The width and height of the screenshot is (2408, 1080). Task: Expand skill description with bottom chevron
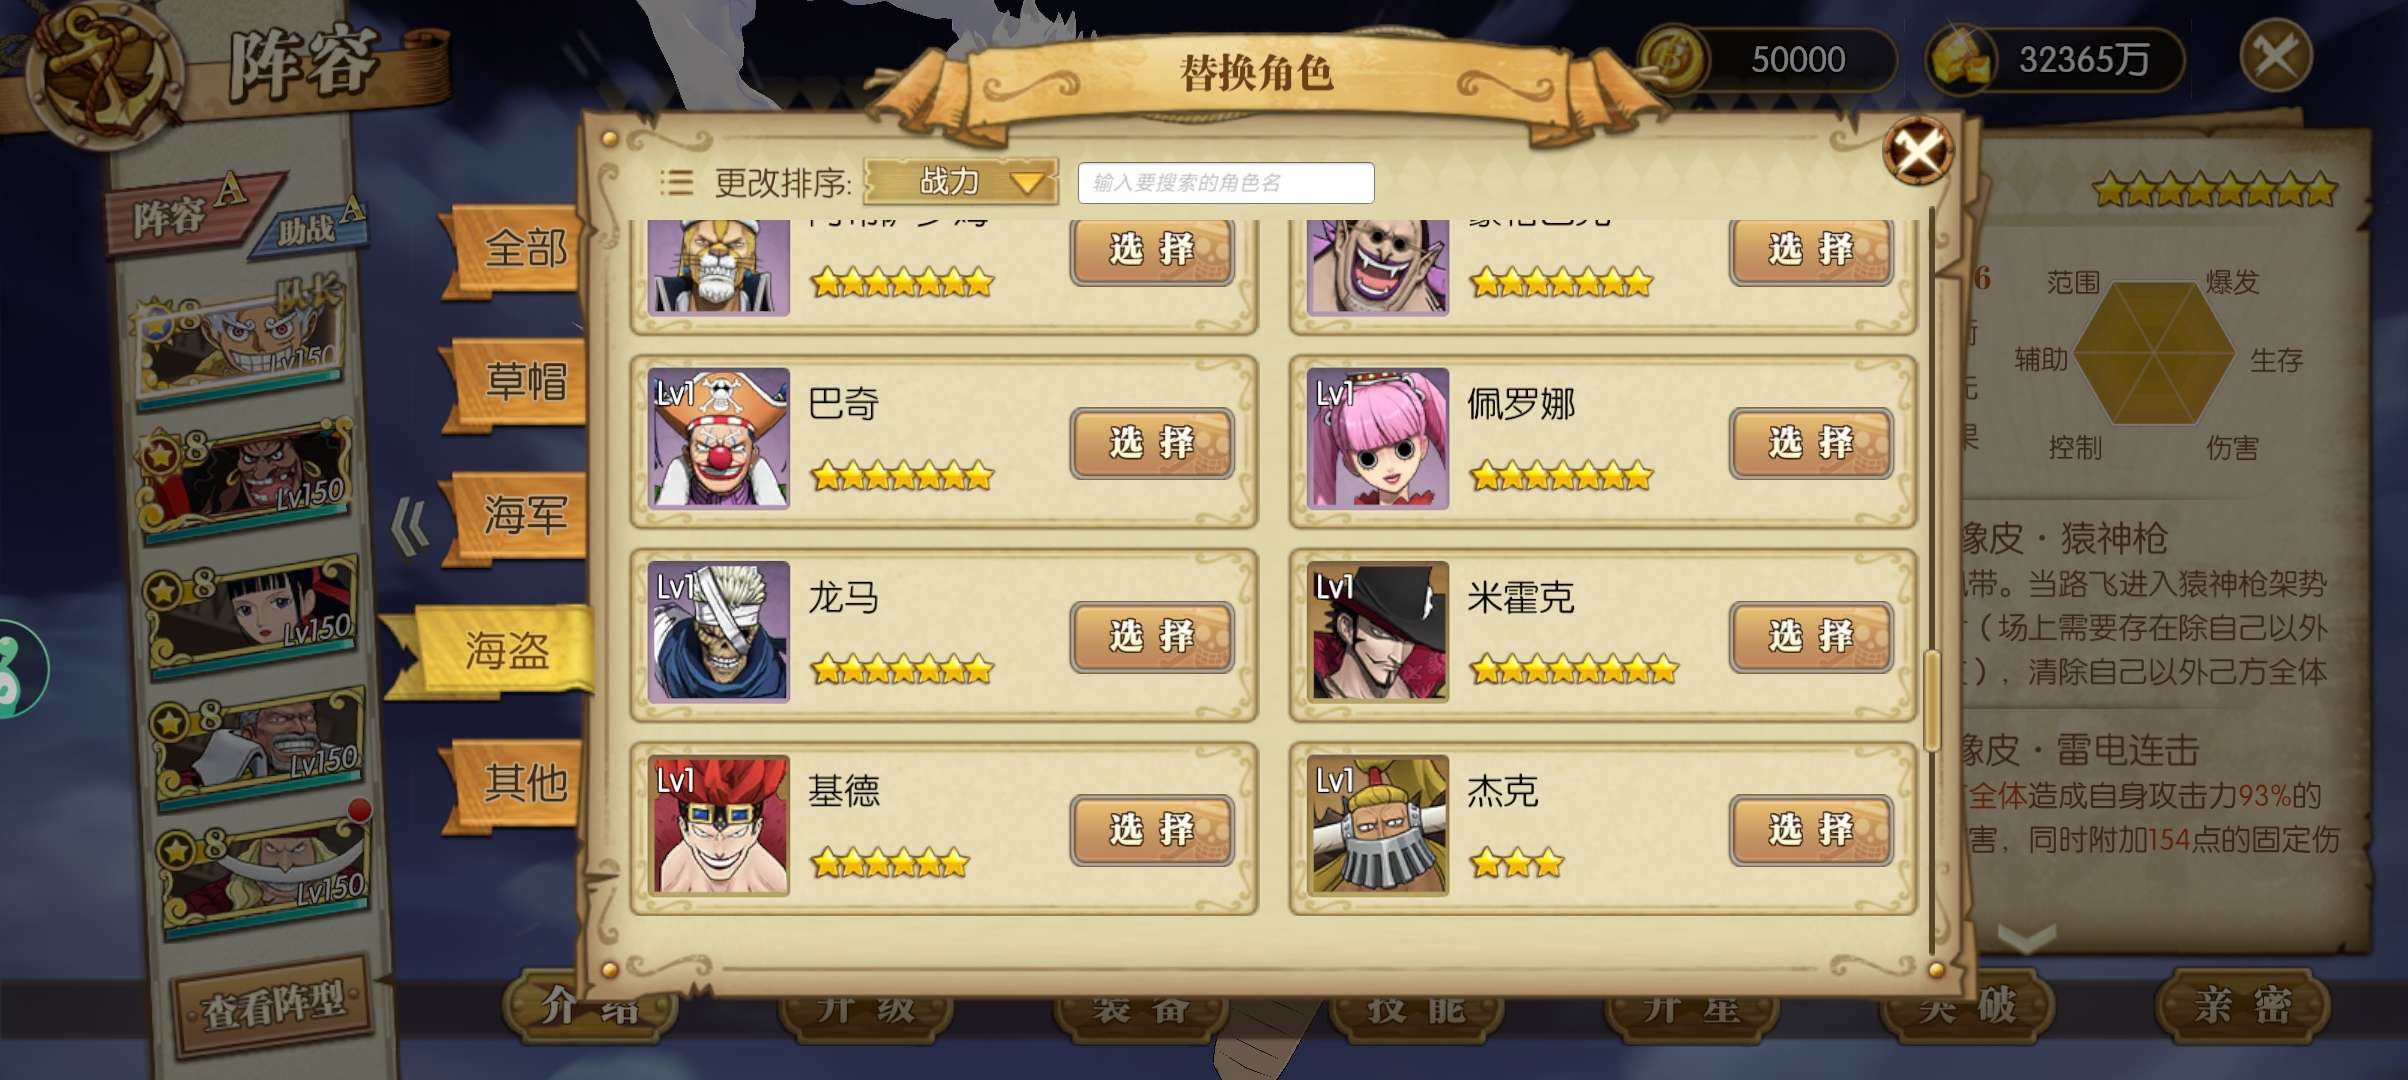click(x=2026, y=937)
